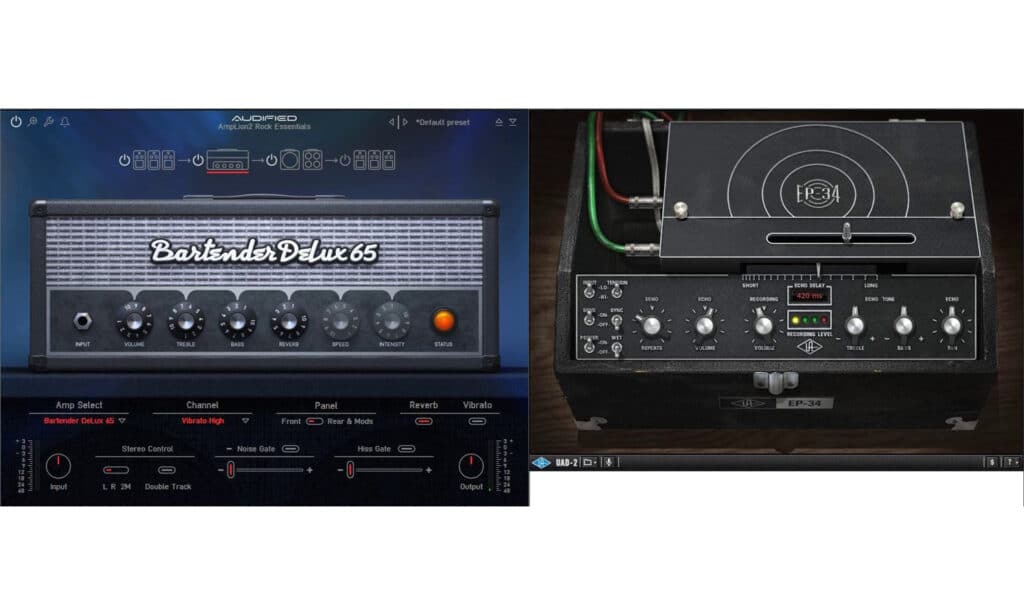Image resolution: width=1024 pixels, height=615 pixels.
Task: Open the magnifier zoom icon in AmpLion
Action: coord(32,121)
